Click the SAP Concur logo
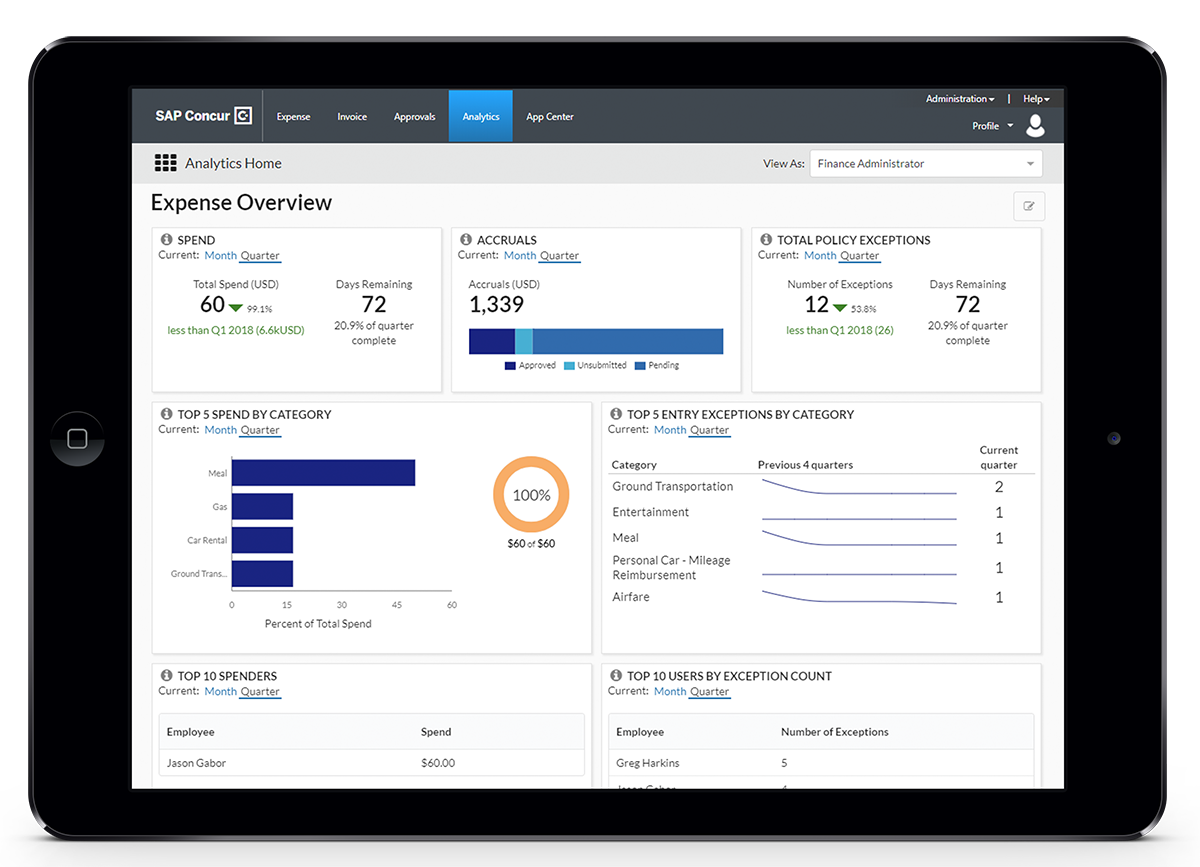 pyautogui.click(x=202, y=115)
